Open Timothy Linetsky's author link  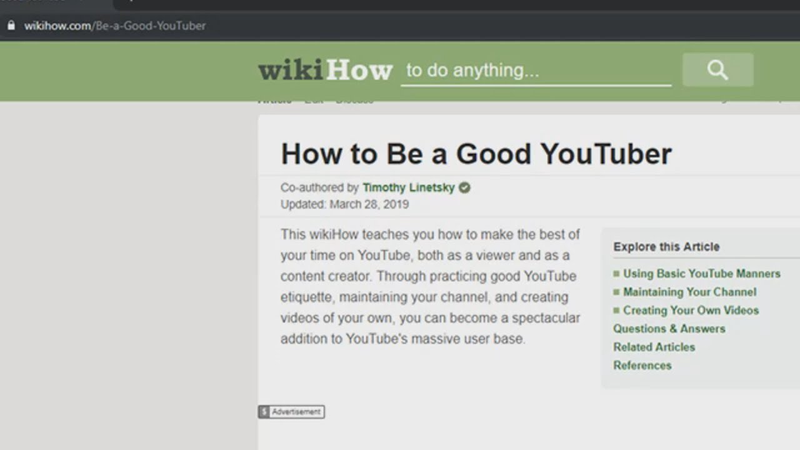pyautogui.click(x=409, y=187)
